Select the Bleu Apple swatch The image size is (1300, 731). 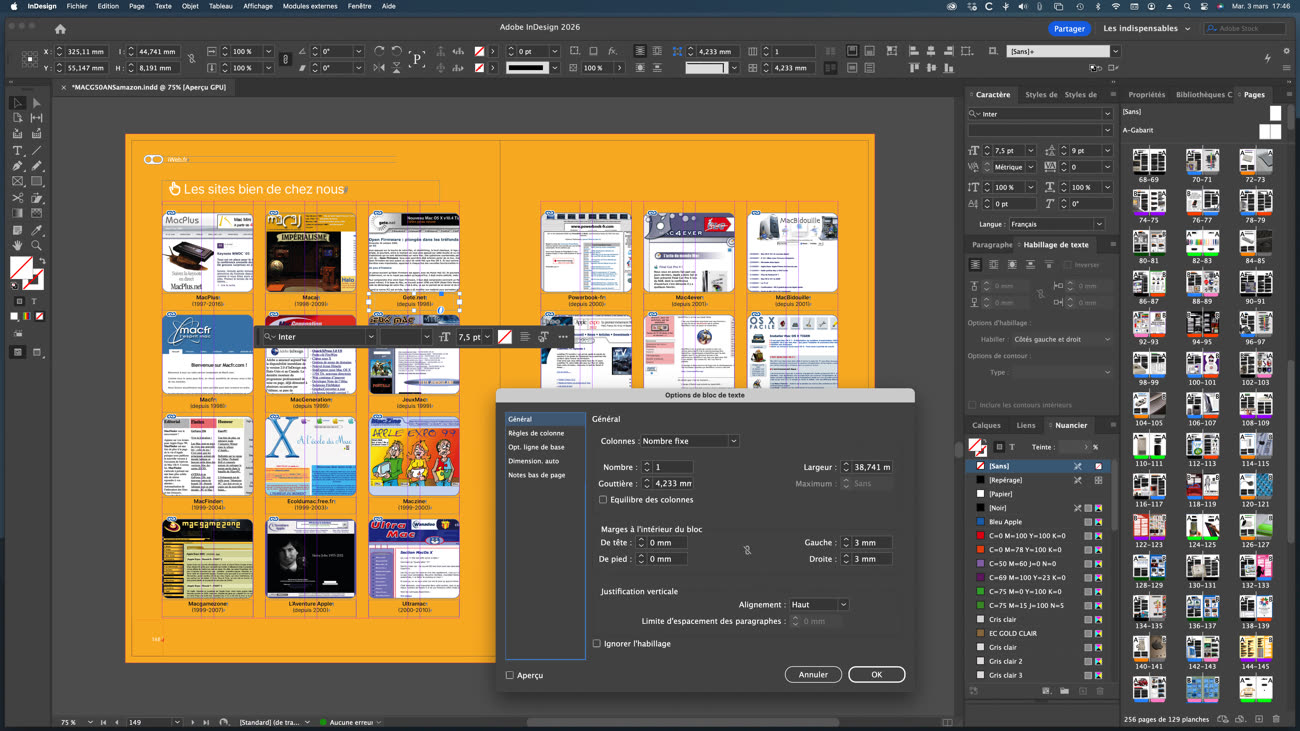[1005, 522]
